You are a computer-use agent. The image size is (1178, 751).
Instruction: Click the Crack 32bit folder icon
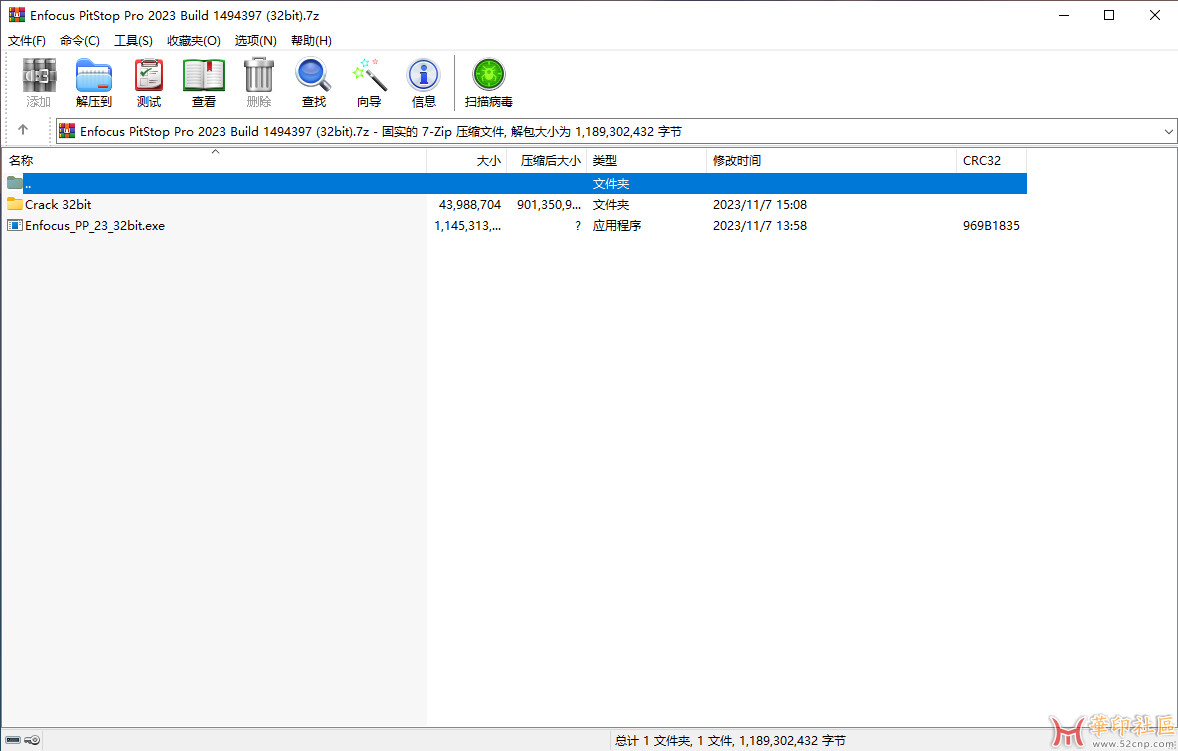click(x=15, y=204)
